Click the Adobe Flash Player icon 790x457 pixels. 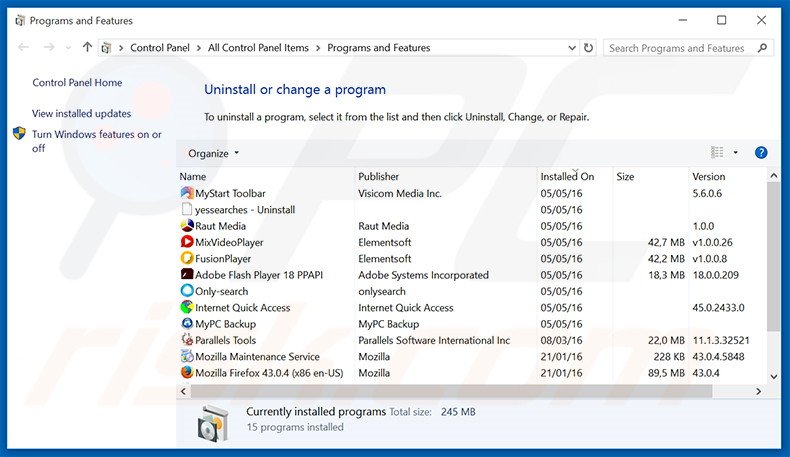click(x=187, y=275)
